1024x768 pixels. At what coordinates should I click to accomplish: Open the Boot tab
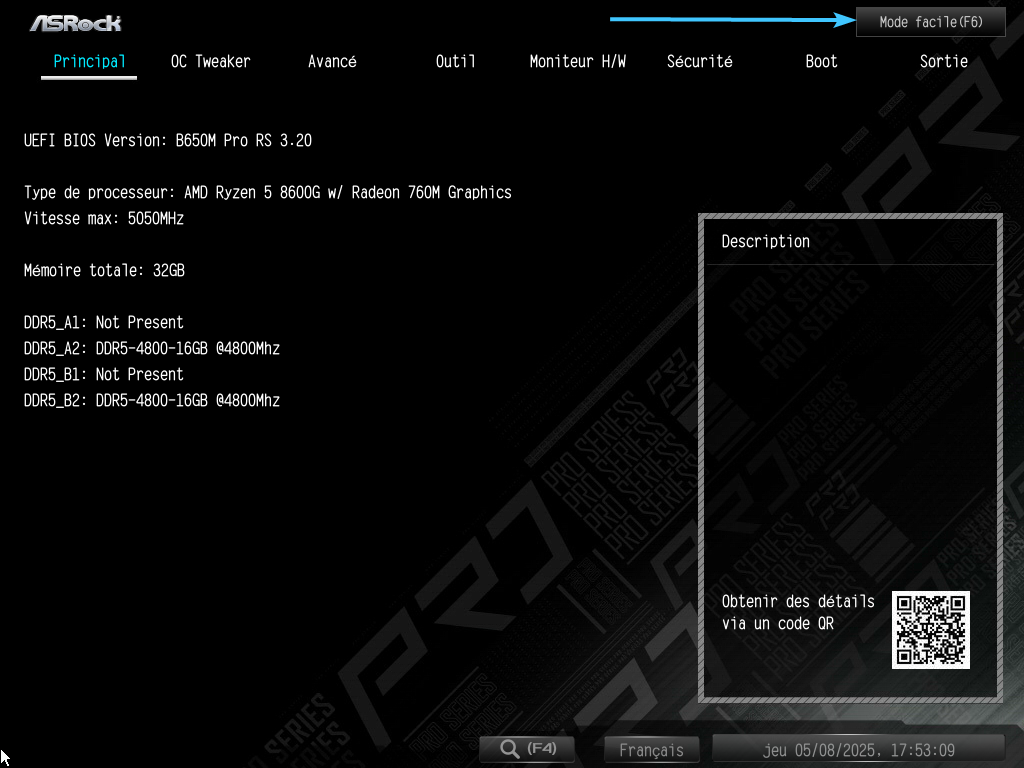pyautogui.click(x=821, y=61)
